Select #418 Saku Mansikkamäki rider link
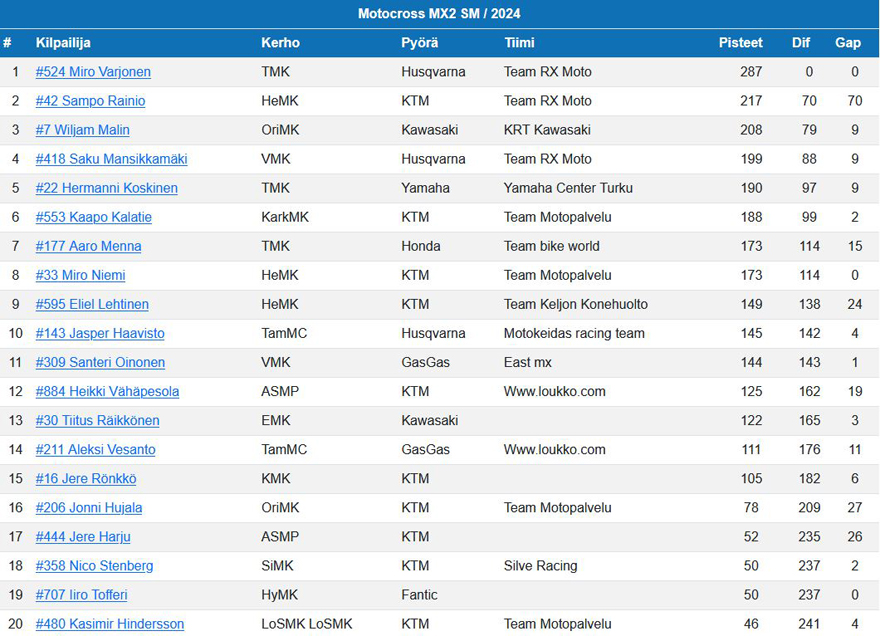This screenshot has width=880, height=636. pos(111,159)
